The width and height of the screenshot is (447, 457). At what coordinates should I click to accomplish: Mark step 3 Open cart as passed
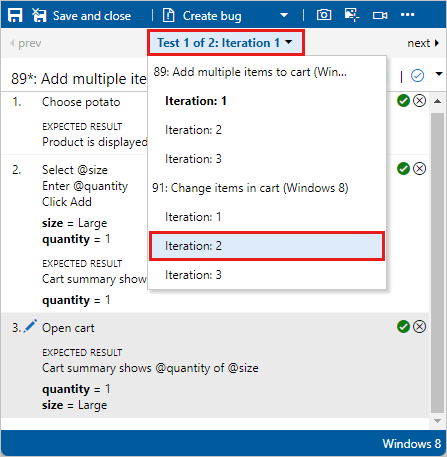point(403,327)
